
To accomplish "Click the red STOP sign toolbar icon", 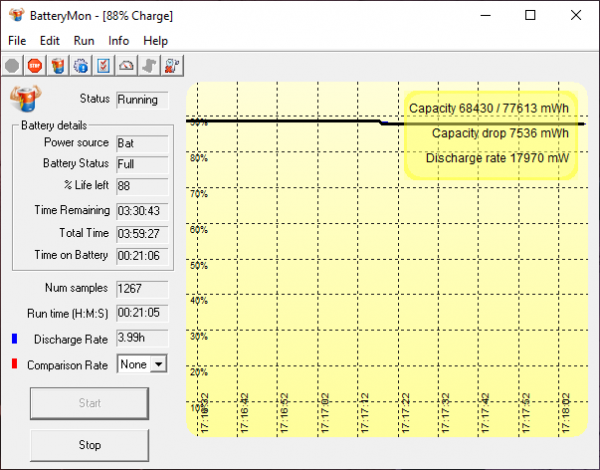I will pyautogui.click(x=35, y=66).
